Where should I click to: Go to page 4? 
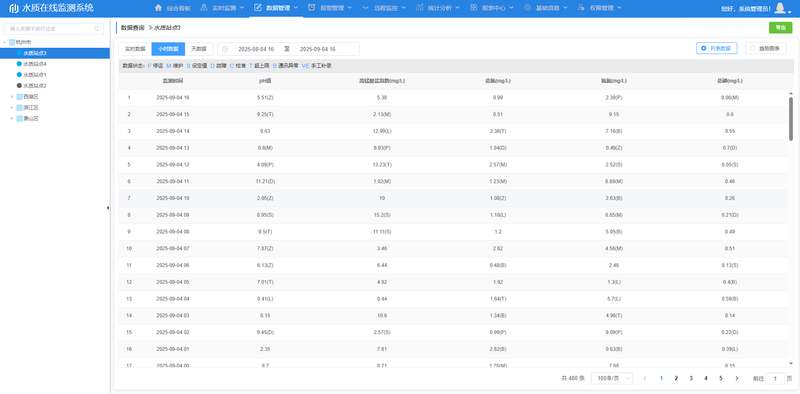[706, 378]
